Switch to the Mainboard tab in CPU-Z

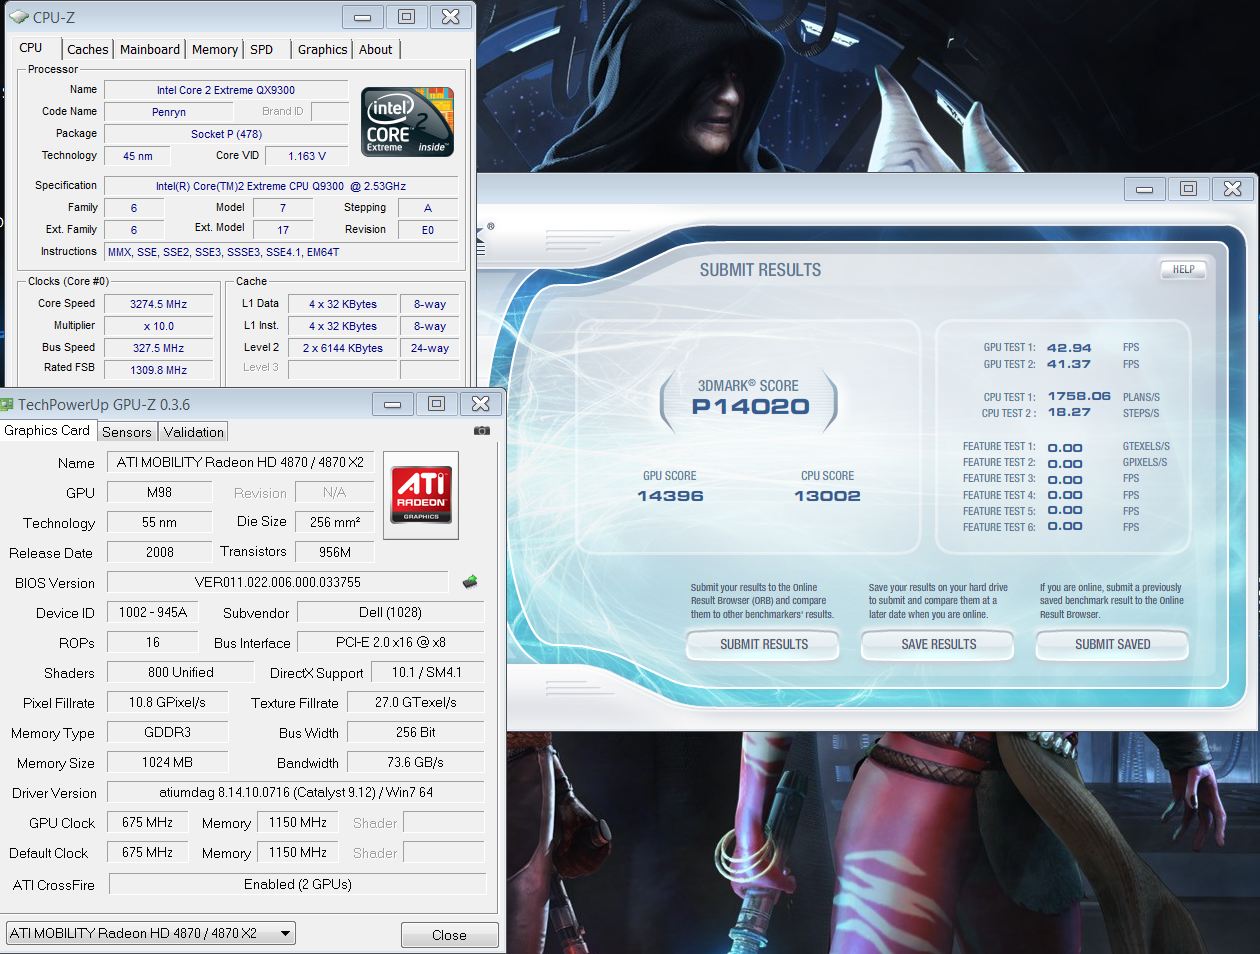(150, 49)
